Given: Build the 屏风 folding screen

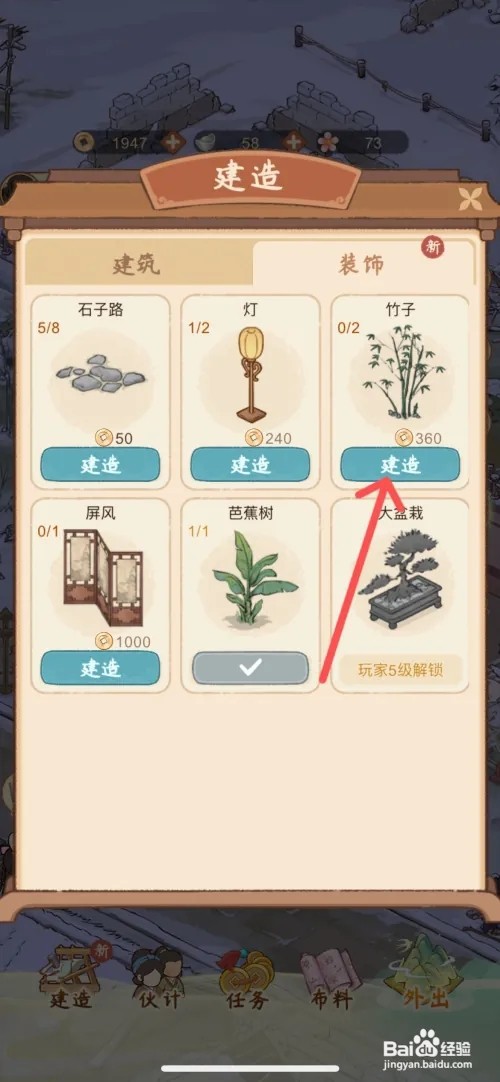Looking at the screenshot, I should tap(100, 668).
